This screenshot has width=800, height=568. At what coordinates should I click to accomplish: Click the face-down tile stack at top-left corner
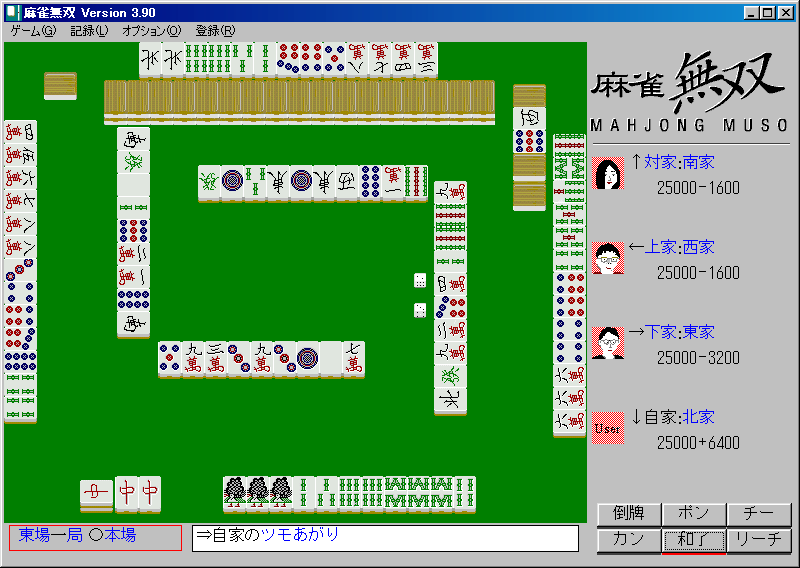click(60, 85)
